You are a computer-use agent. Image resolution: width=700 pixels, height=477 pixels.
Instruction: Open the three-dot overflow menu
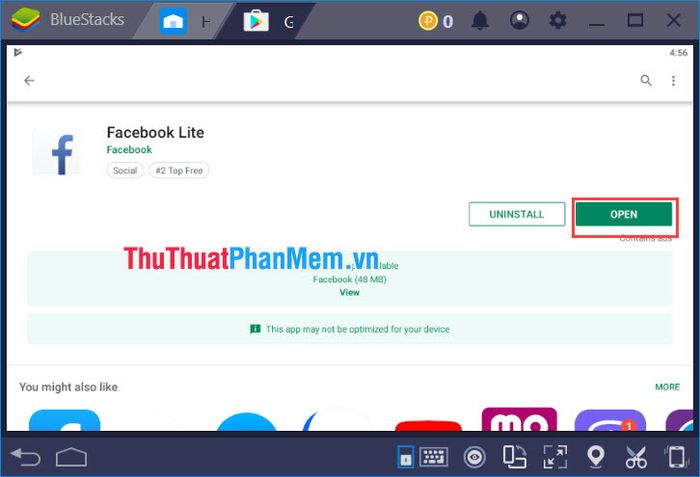pos(673,80)
